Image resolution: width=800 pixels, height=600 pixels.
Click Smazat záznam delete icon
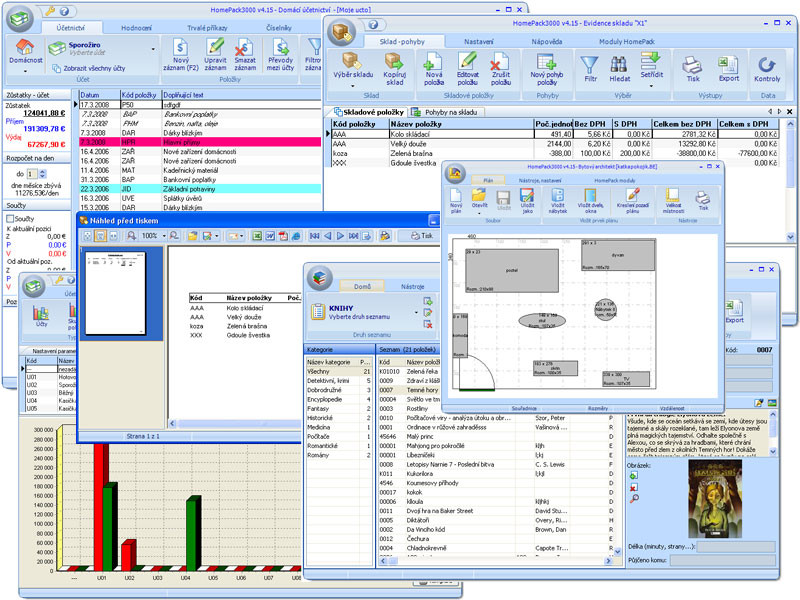244,48
